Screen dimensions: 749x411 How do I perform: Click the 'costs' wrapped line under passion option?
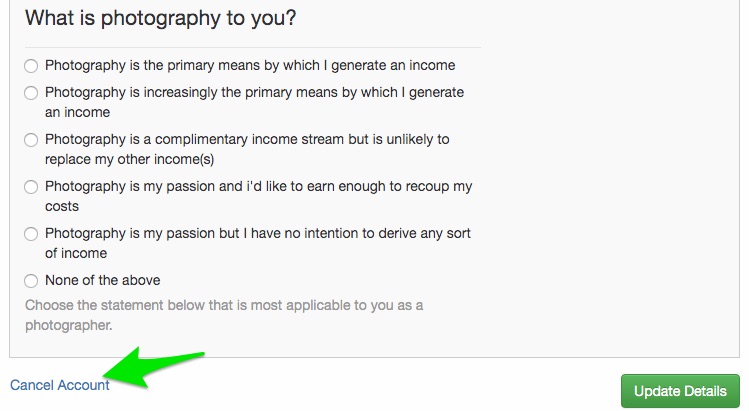(62, 206)
